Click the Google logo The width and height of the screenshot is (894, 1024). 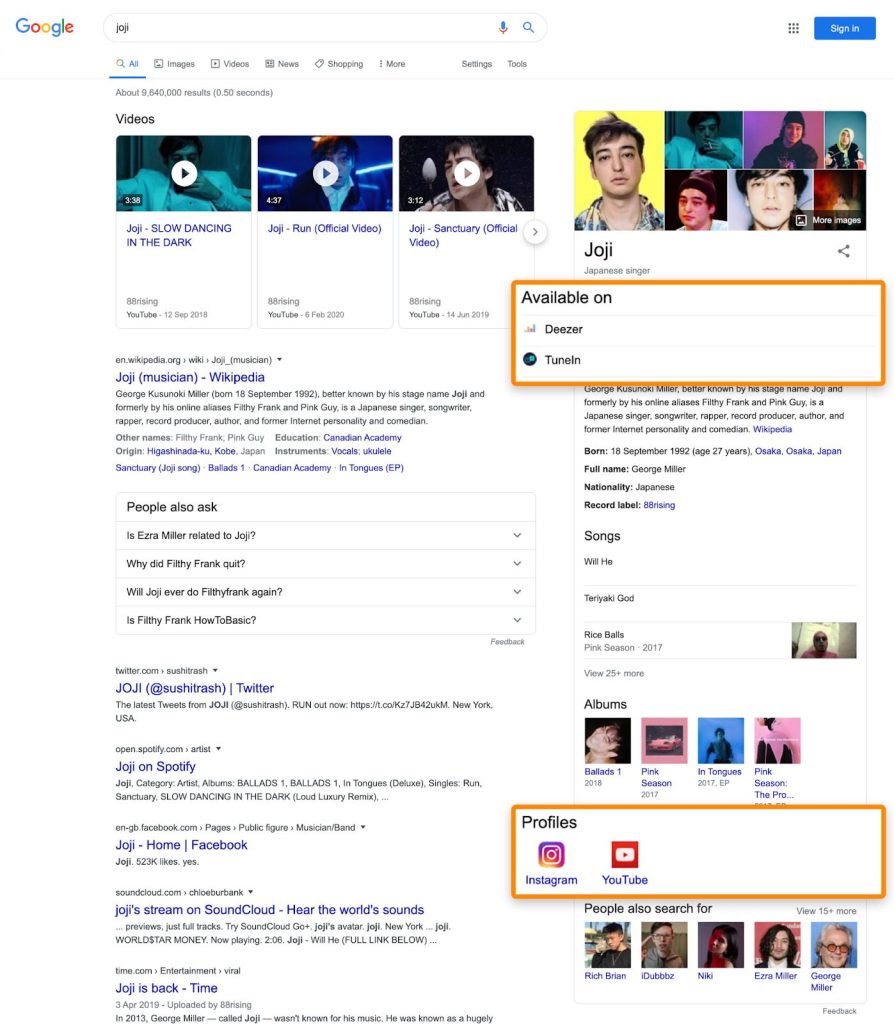[44, 28]
